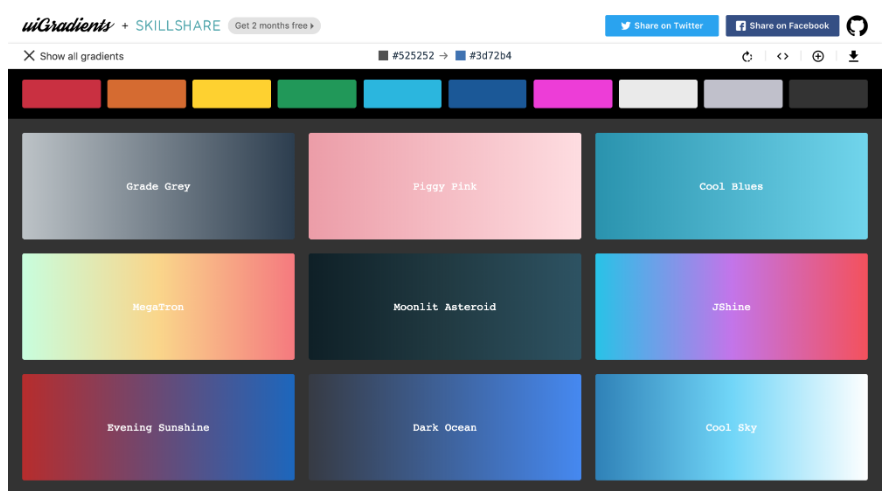Click the #525252 start color hex code

click(412, 56)
